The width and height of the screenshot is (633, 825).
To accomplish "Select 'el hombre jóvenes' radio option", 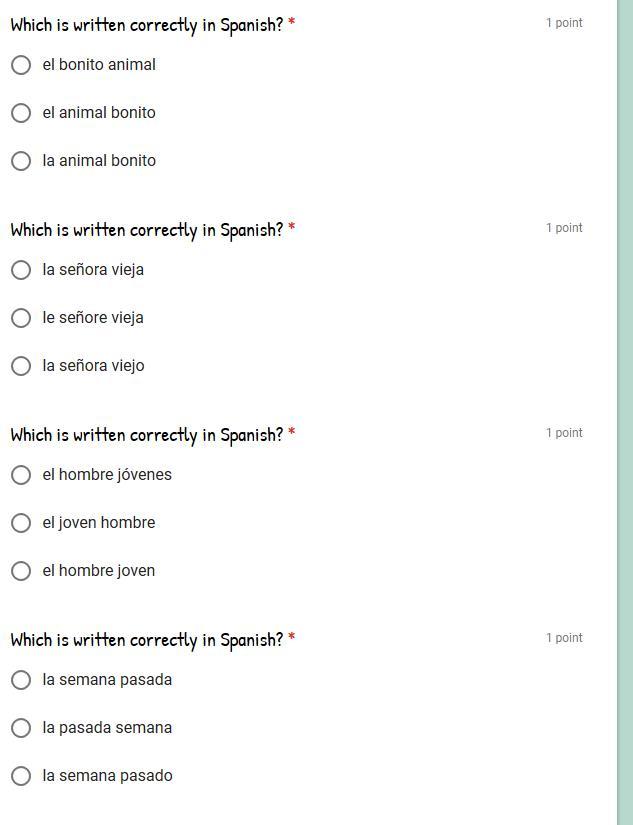I will [21, 475].
